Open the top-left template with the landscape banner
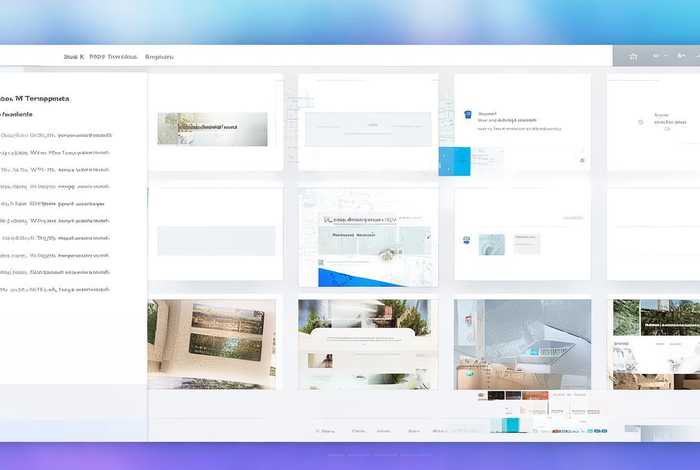Image resolution: width=700 pixels, height=470 pixels. 212,128
